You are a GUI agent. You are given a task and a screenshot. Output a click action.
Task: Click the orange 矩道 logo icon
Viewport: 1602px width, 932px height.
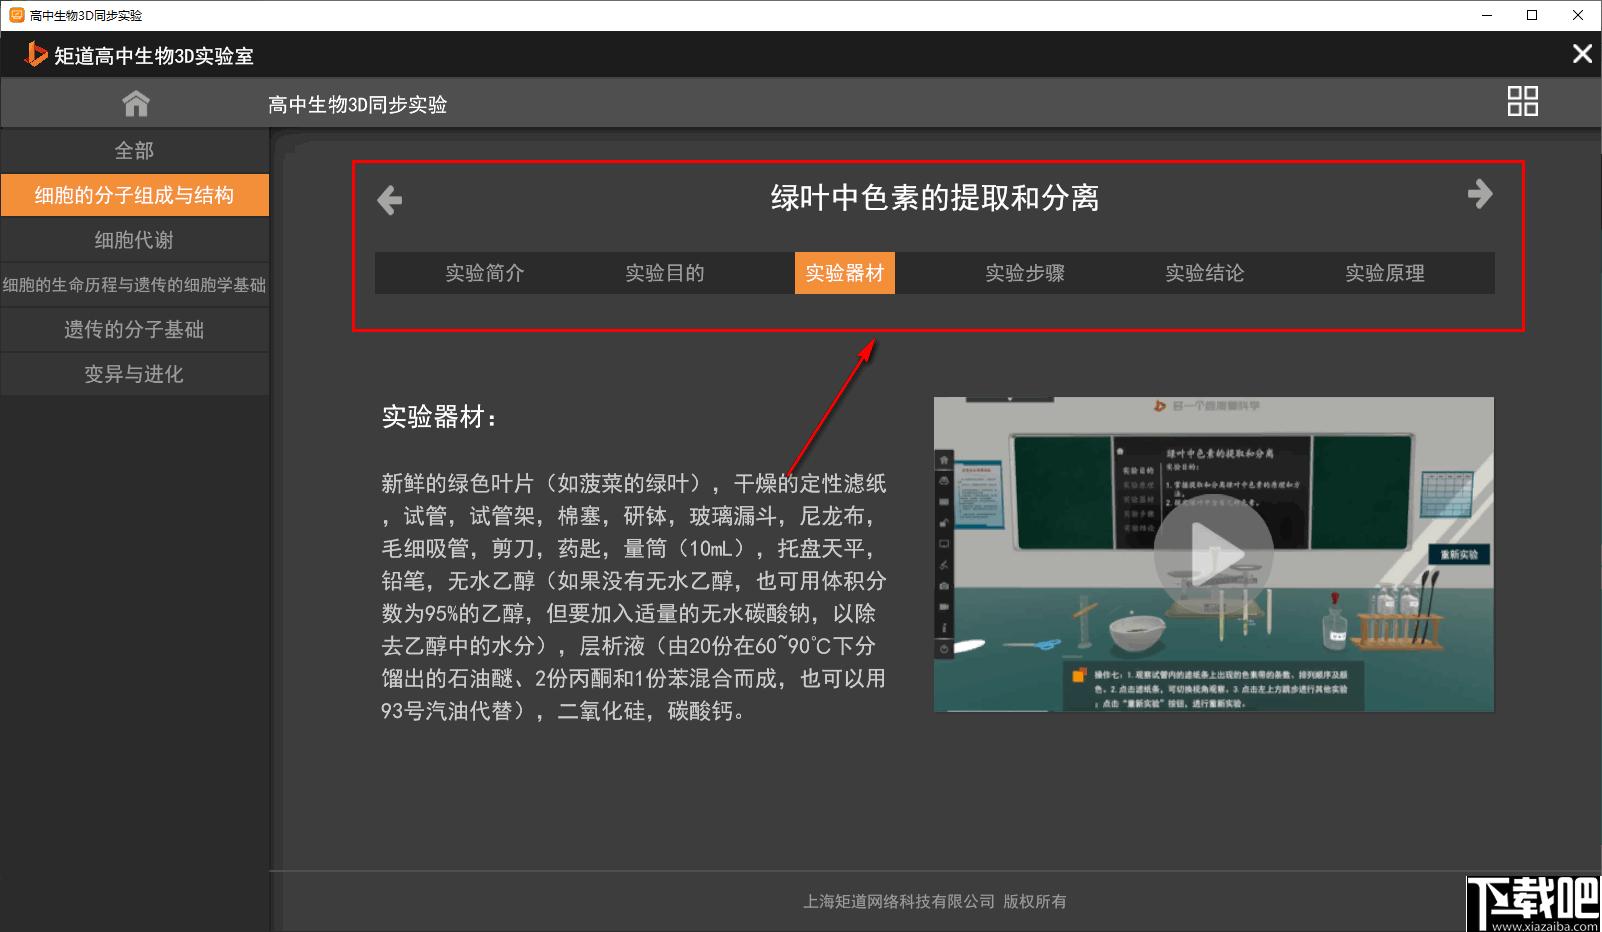[x=36, y=54]
